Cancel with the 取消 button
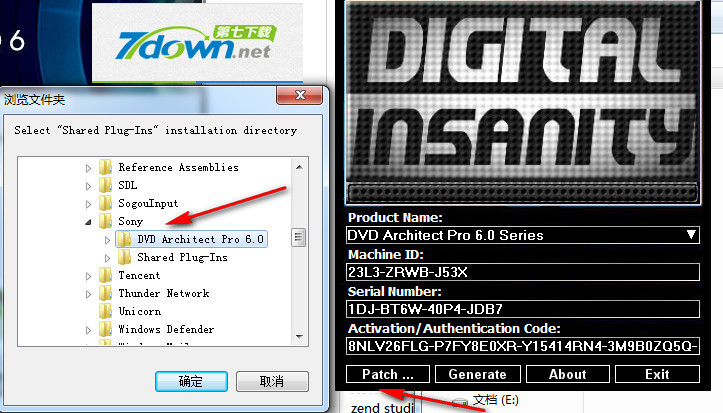This screenshot has width=723, height=413. click(272, 382)
